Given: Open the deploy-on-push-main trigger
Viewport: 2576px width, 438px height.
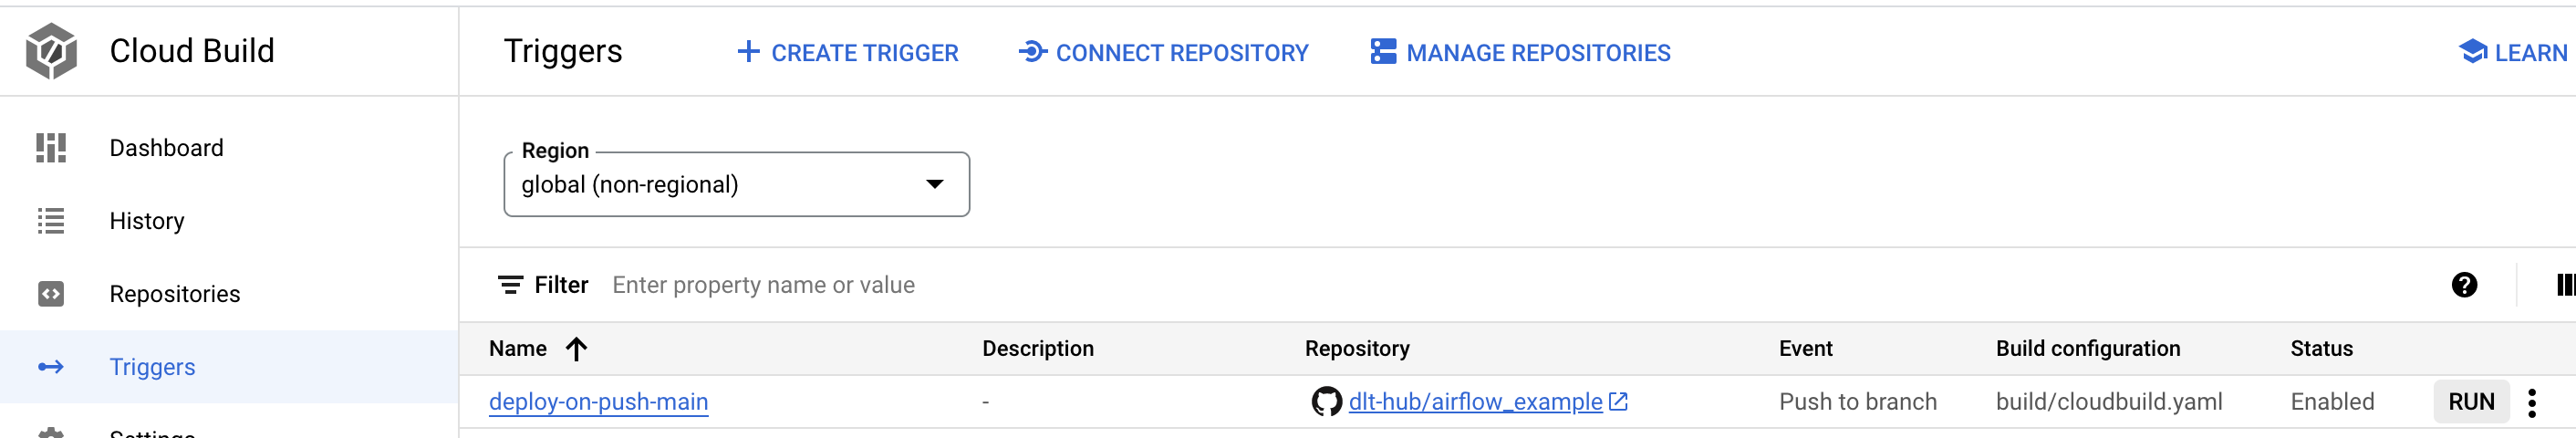Looking at the screenshot, I should (x=598, y=402).
